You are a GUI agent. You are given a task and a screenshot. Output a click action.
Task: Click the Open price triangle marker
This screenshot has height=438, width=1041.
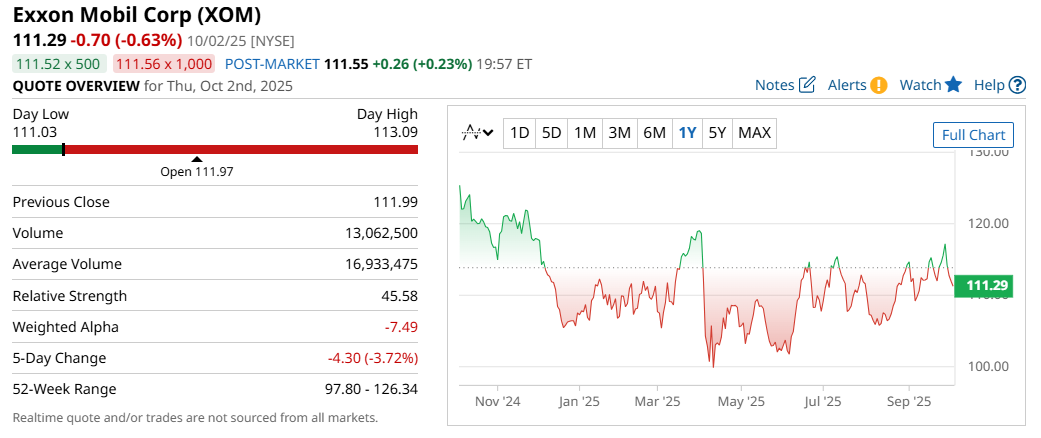coord(197,159)
